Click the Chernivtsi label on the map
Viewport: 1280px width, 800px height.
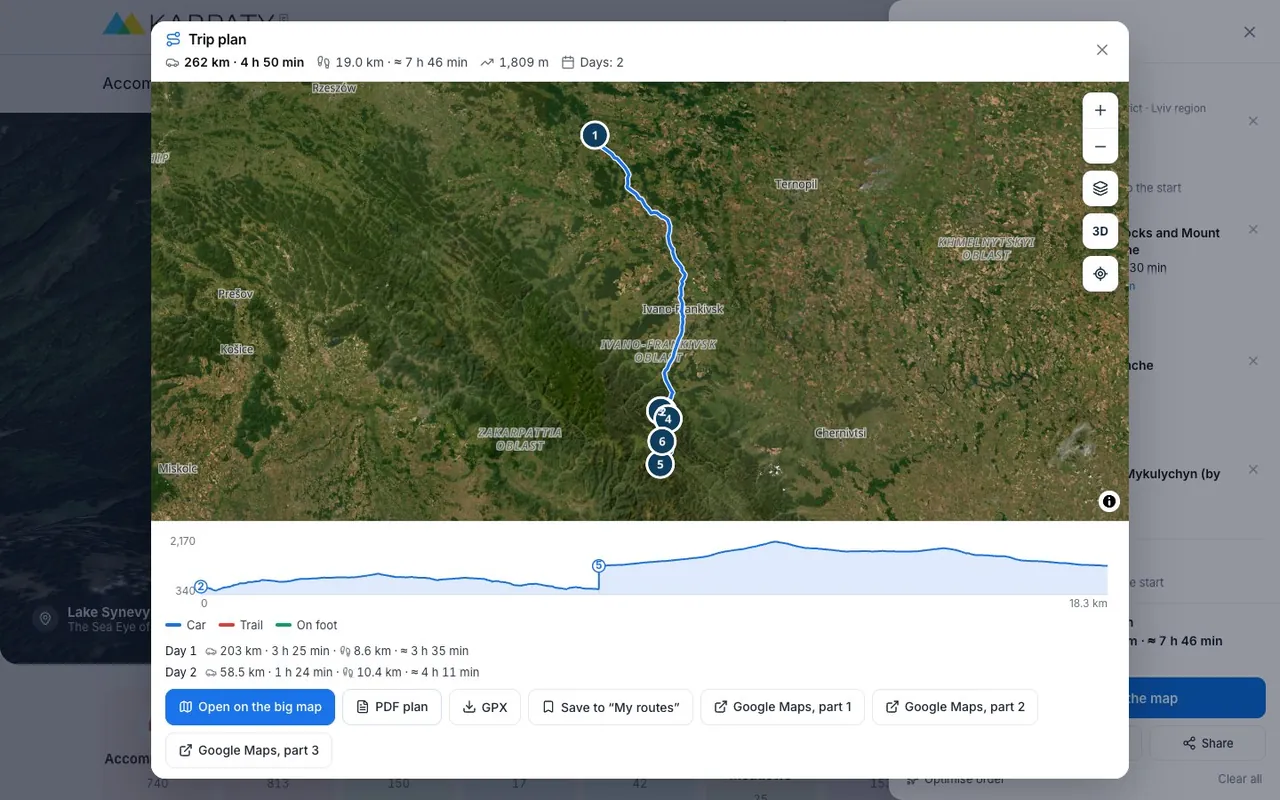pos(840,433)
